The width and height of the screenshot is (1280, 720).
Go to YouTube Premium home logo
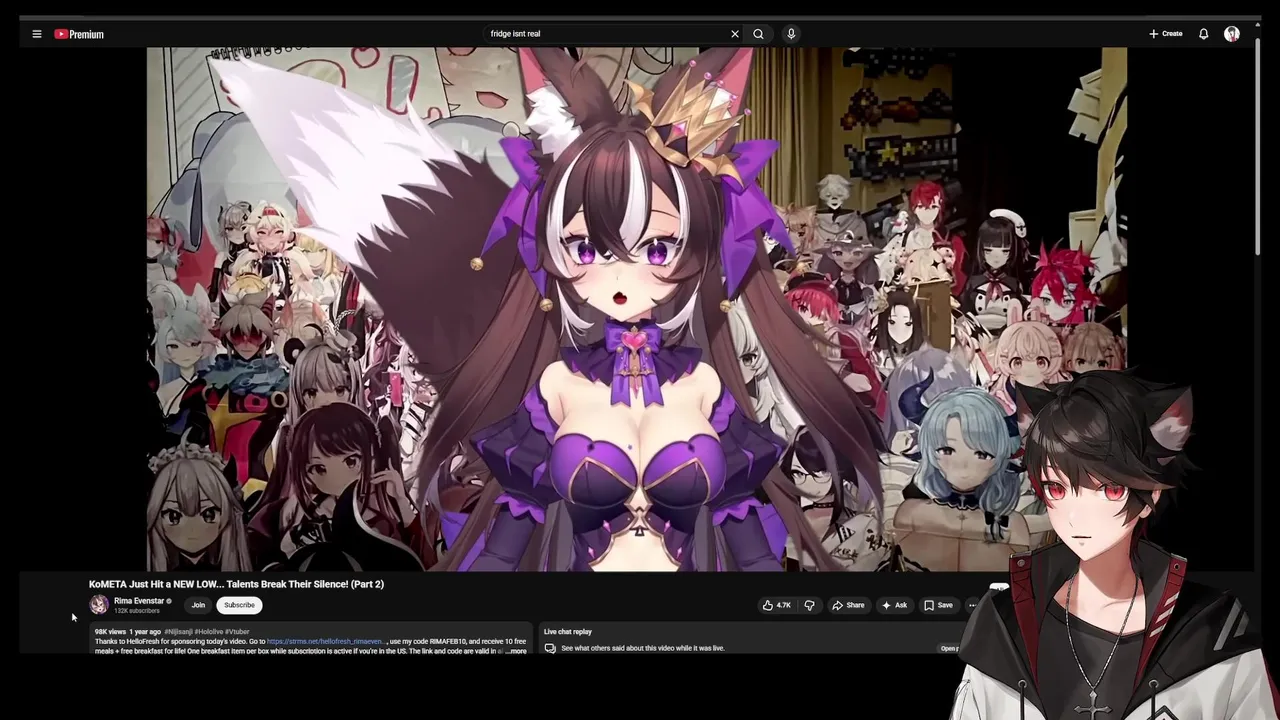pyautogui.click(x=79, y=34)
